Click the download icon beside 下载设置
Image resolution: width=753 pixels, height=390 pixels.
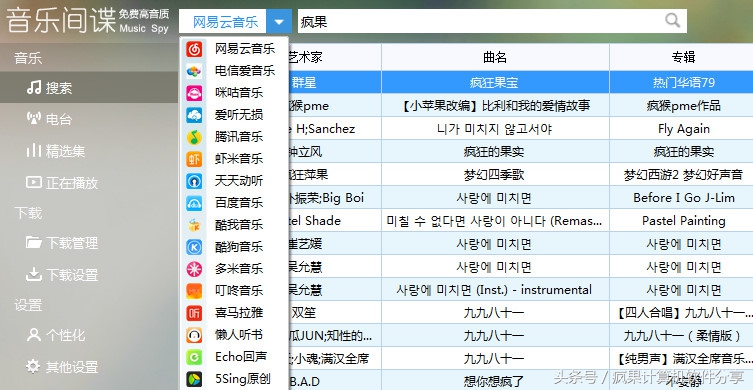tap(34, 274)
